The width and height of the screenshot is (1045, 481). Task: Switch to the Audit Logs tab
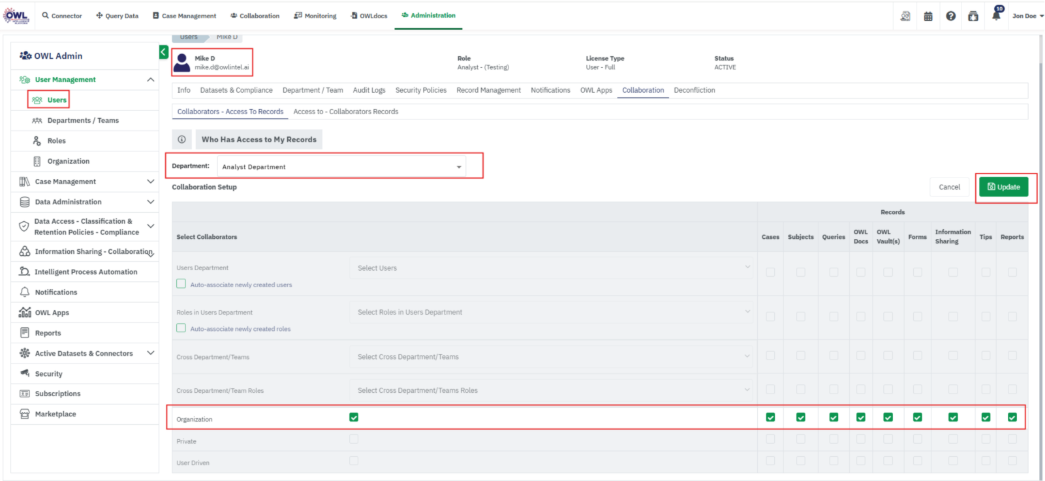(x=368, y=90)
